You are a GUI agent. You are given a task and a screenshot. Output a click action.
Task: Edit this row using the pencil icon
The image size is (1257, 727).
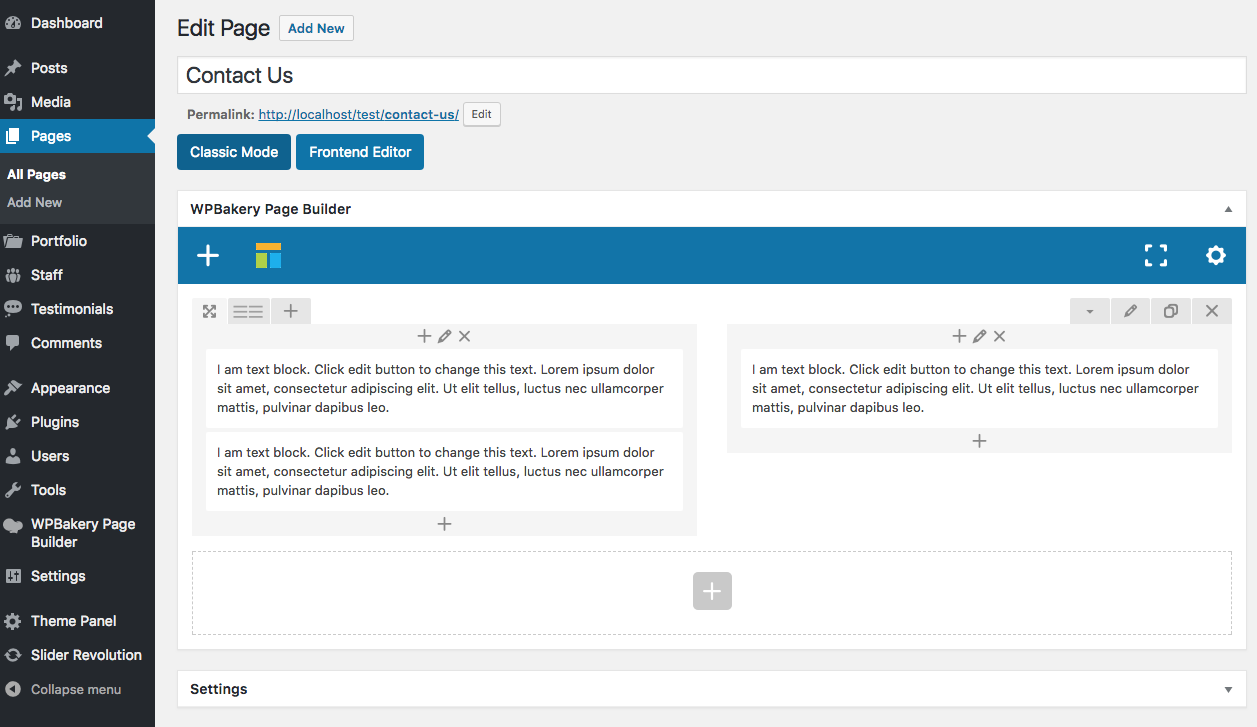tap(1130, 311)
